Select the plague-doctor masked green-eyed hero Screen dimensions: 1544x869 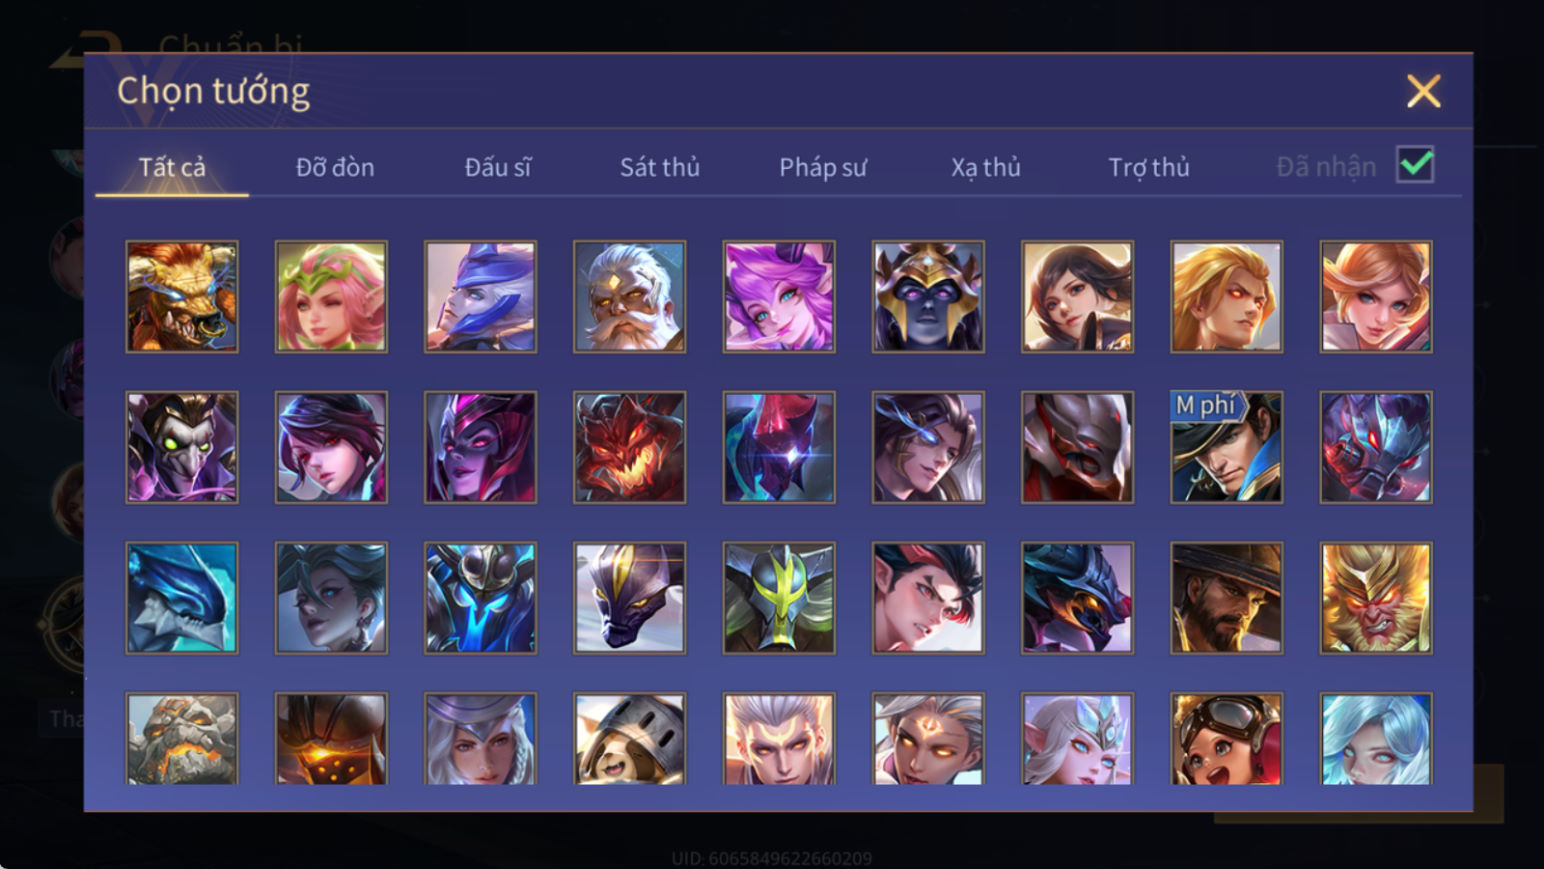pos(182,447)
